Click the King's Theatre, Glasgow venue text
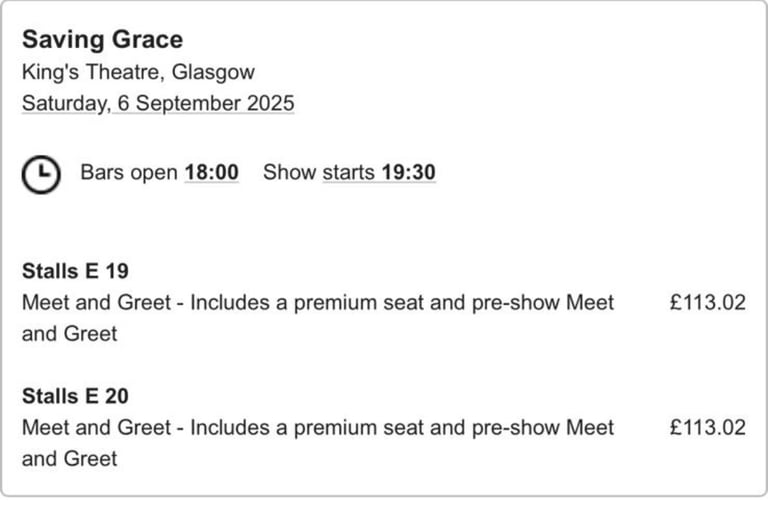Image resolution: width=768 pixels, height=508 pixels. pyautogui.click(x=138, y=72)
